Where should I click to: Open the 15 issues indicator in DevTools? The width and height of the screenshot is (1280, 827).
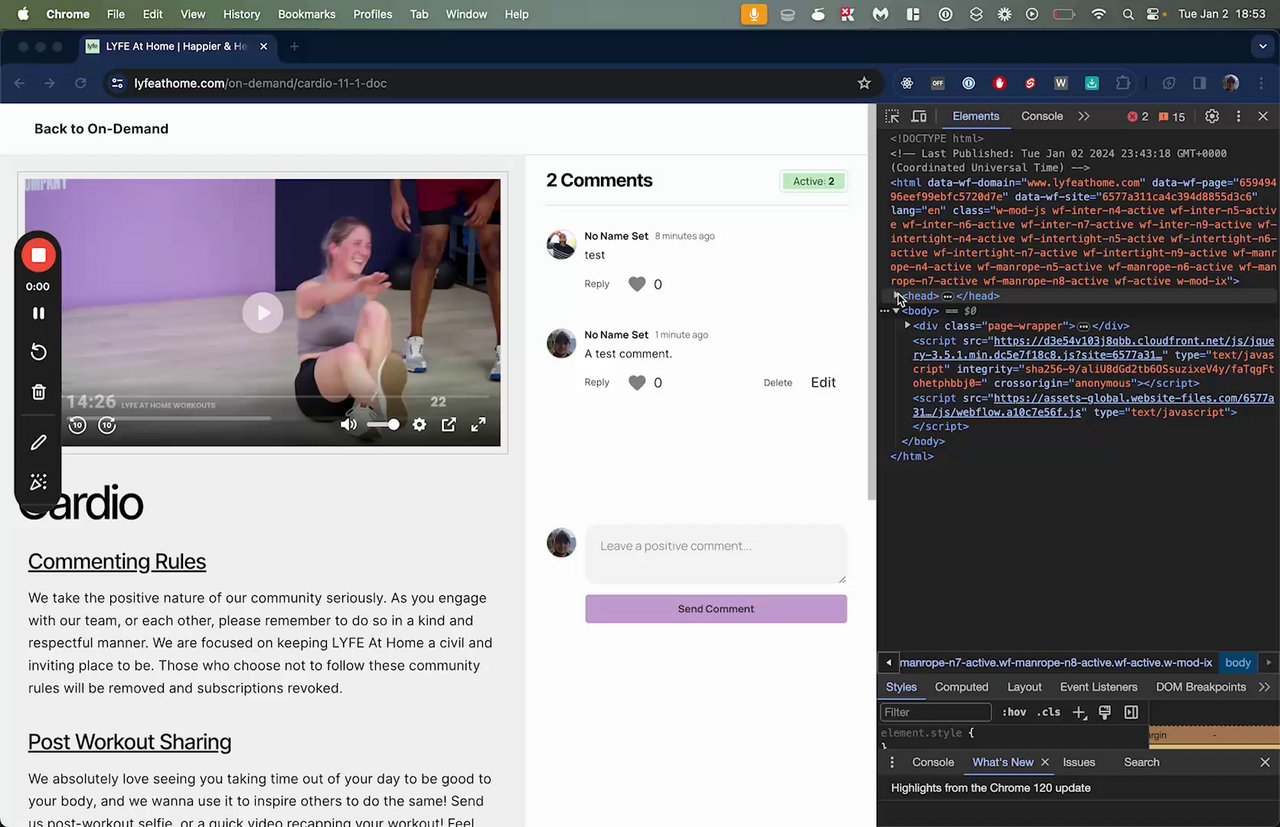pyautogui.click(x=1172, y=116)
